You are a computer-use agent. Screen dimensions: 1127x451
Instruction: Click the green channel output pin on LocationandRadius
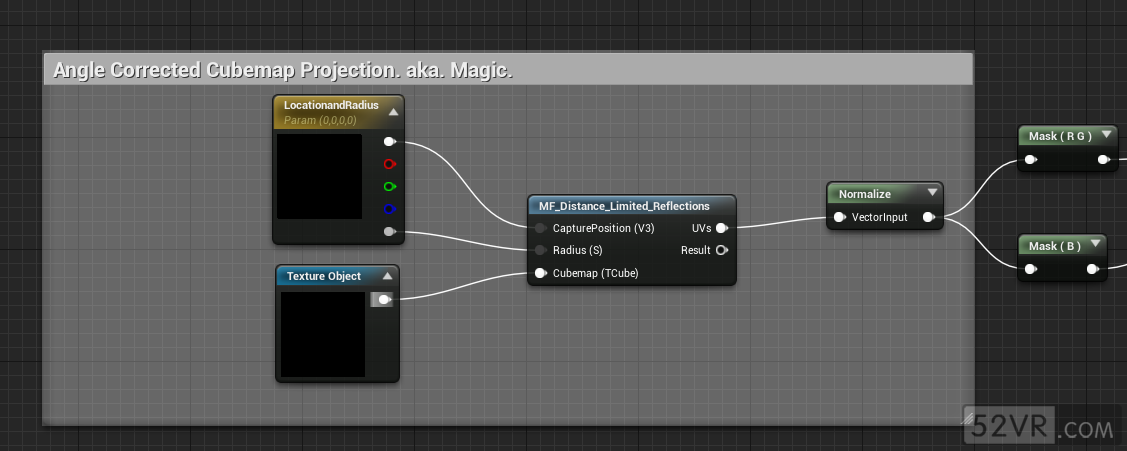click(x=389, y=186)
